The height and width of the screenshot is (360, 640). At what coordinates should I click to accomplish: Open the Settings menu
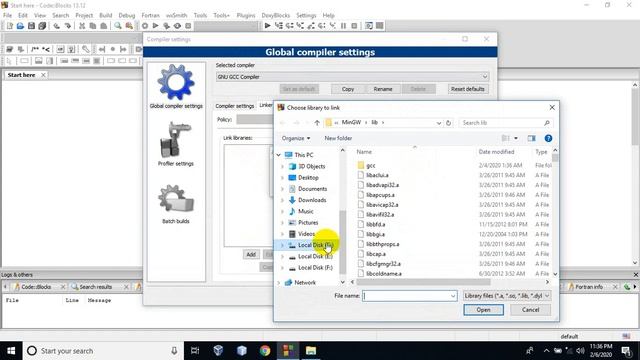click(306, 15)
